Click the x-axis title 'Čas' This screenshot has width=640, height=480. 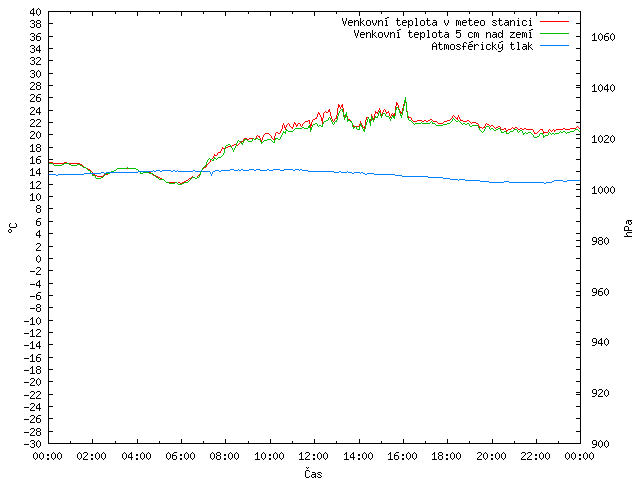click(x=313, y=473)
